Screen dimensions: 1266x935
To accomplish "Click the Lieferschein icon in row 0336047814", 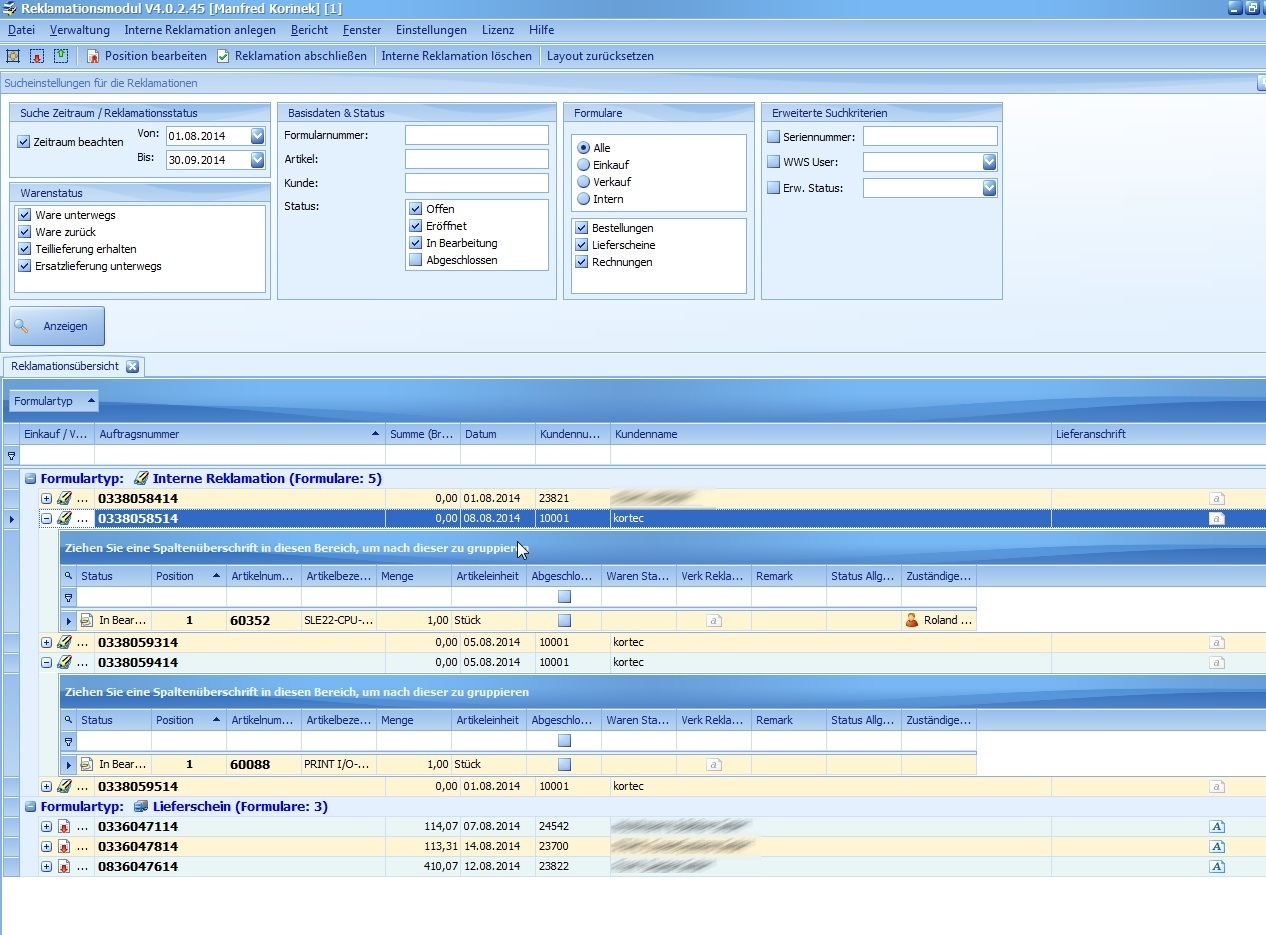I will 64,846.
